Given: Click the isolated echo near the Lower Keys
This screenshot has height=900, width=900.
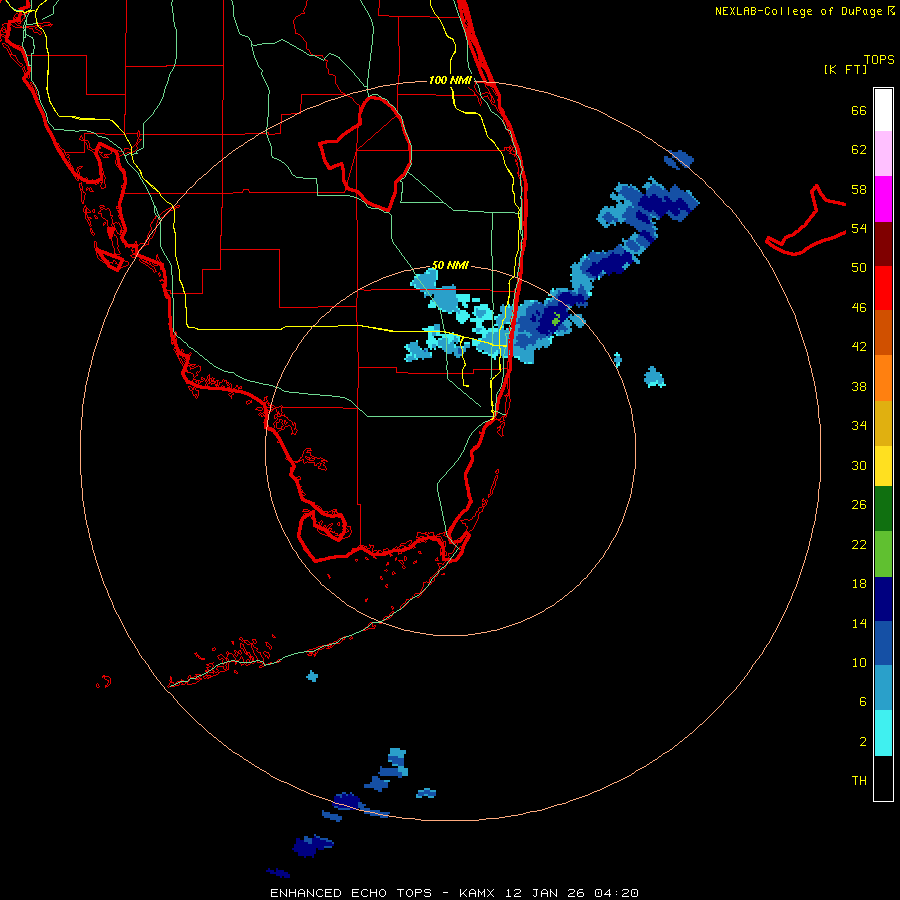Looking at the screenshot, I should 312,676.
